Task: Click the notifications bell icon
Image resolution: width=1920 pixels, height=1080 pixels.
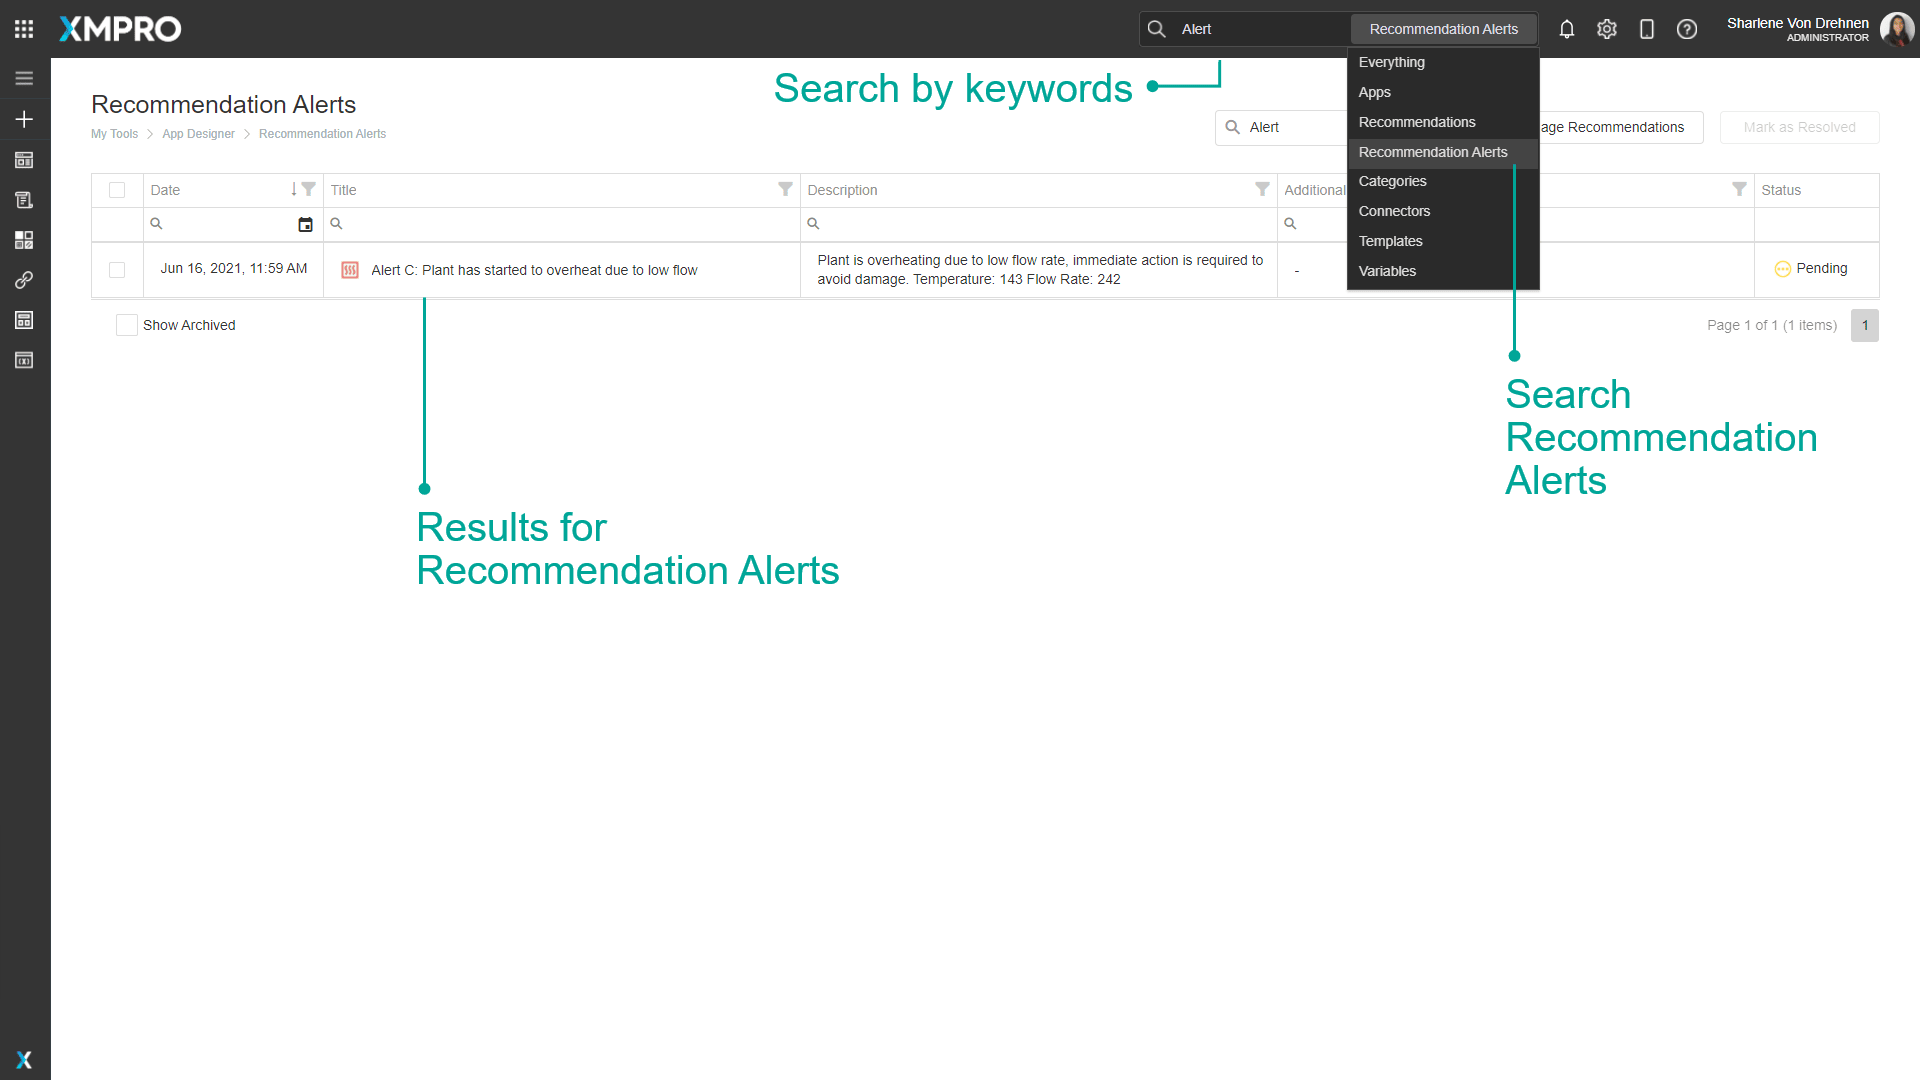Action: [1567, 29]
